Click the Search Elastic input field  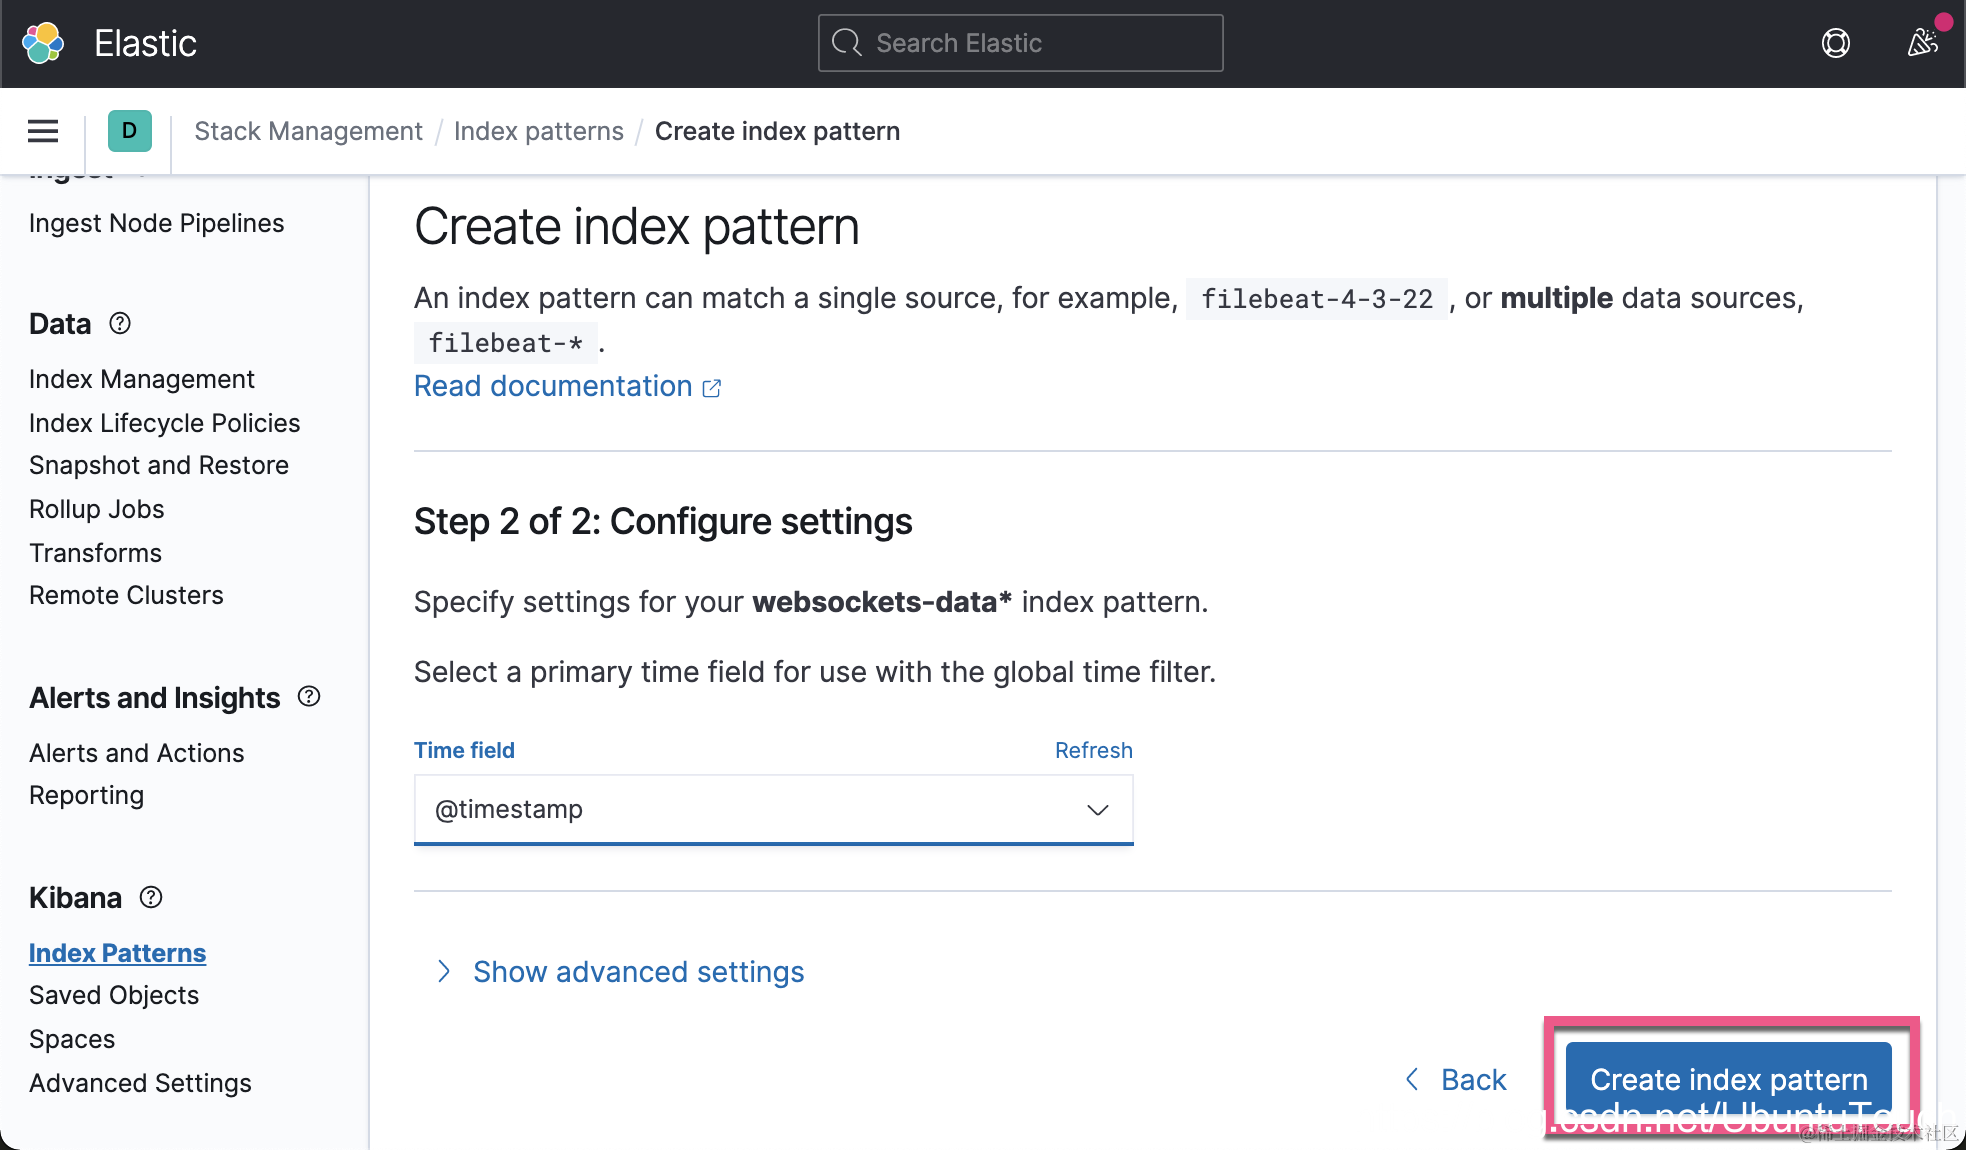click(x=1020, y=43)
